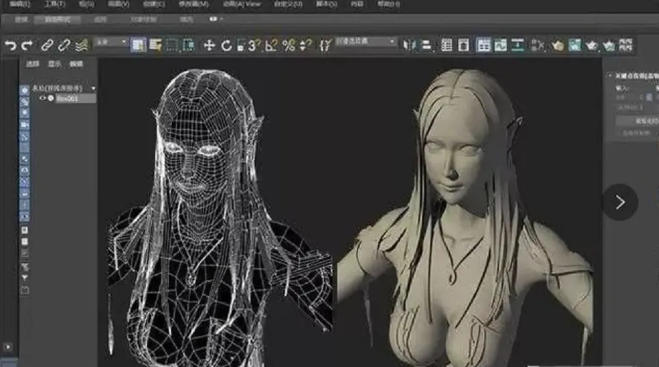659x367 pixels.
Task: Toggle the Percent Snap button
Action: pyautogui.click(x=289, y=45)
